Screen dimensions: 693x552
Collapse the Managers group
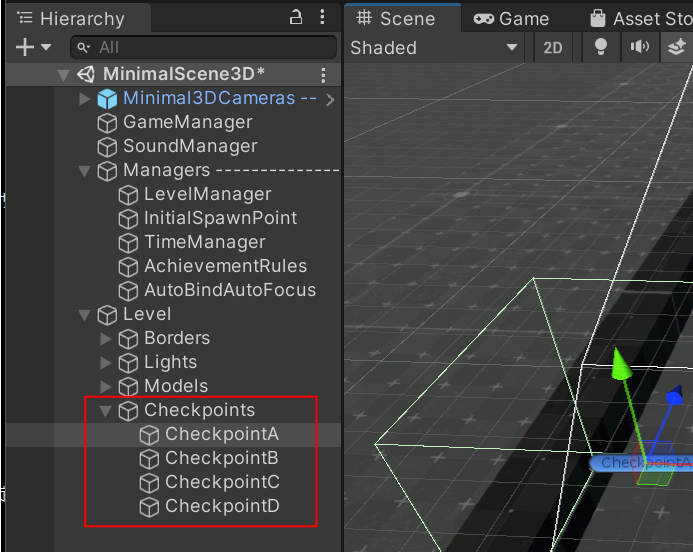84,171
